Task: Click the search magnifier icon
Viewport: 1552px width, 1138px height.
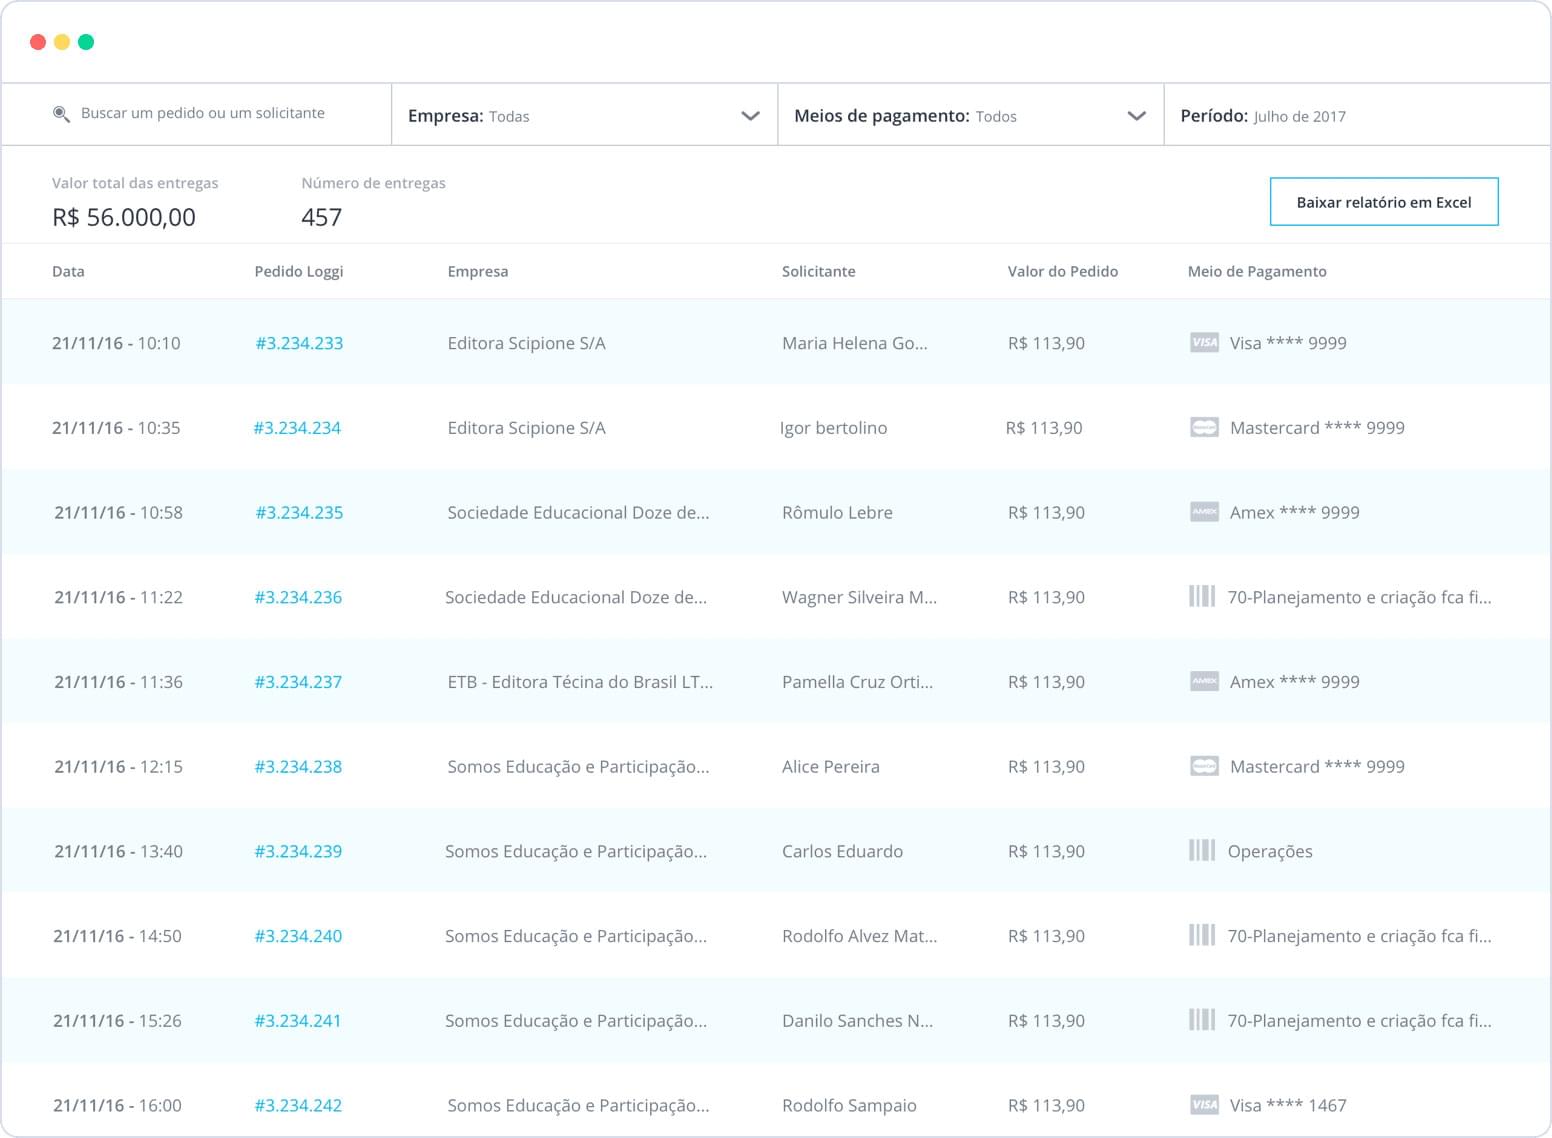Action: coord(61,114)
